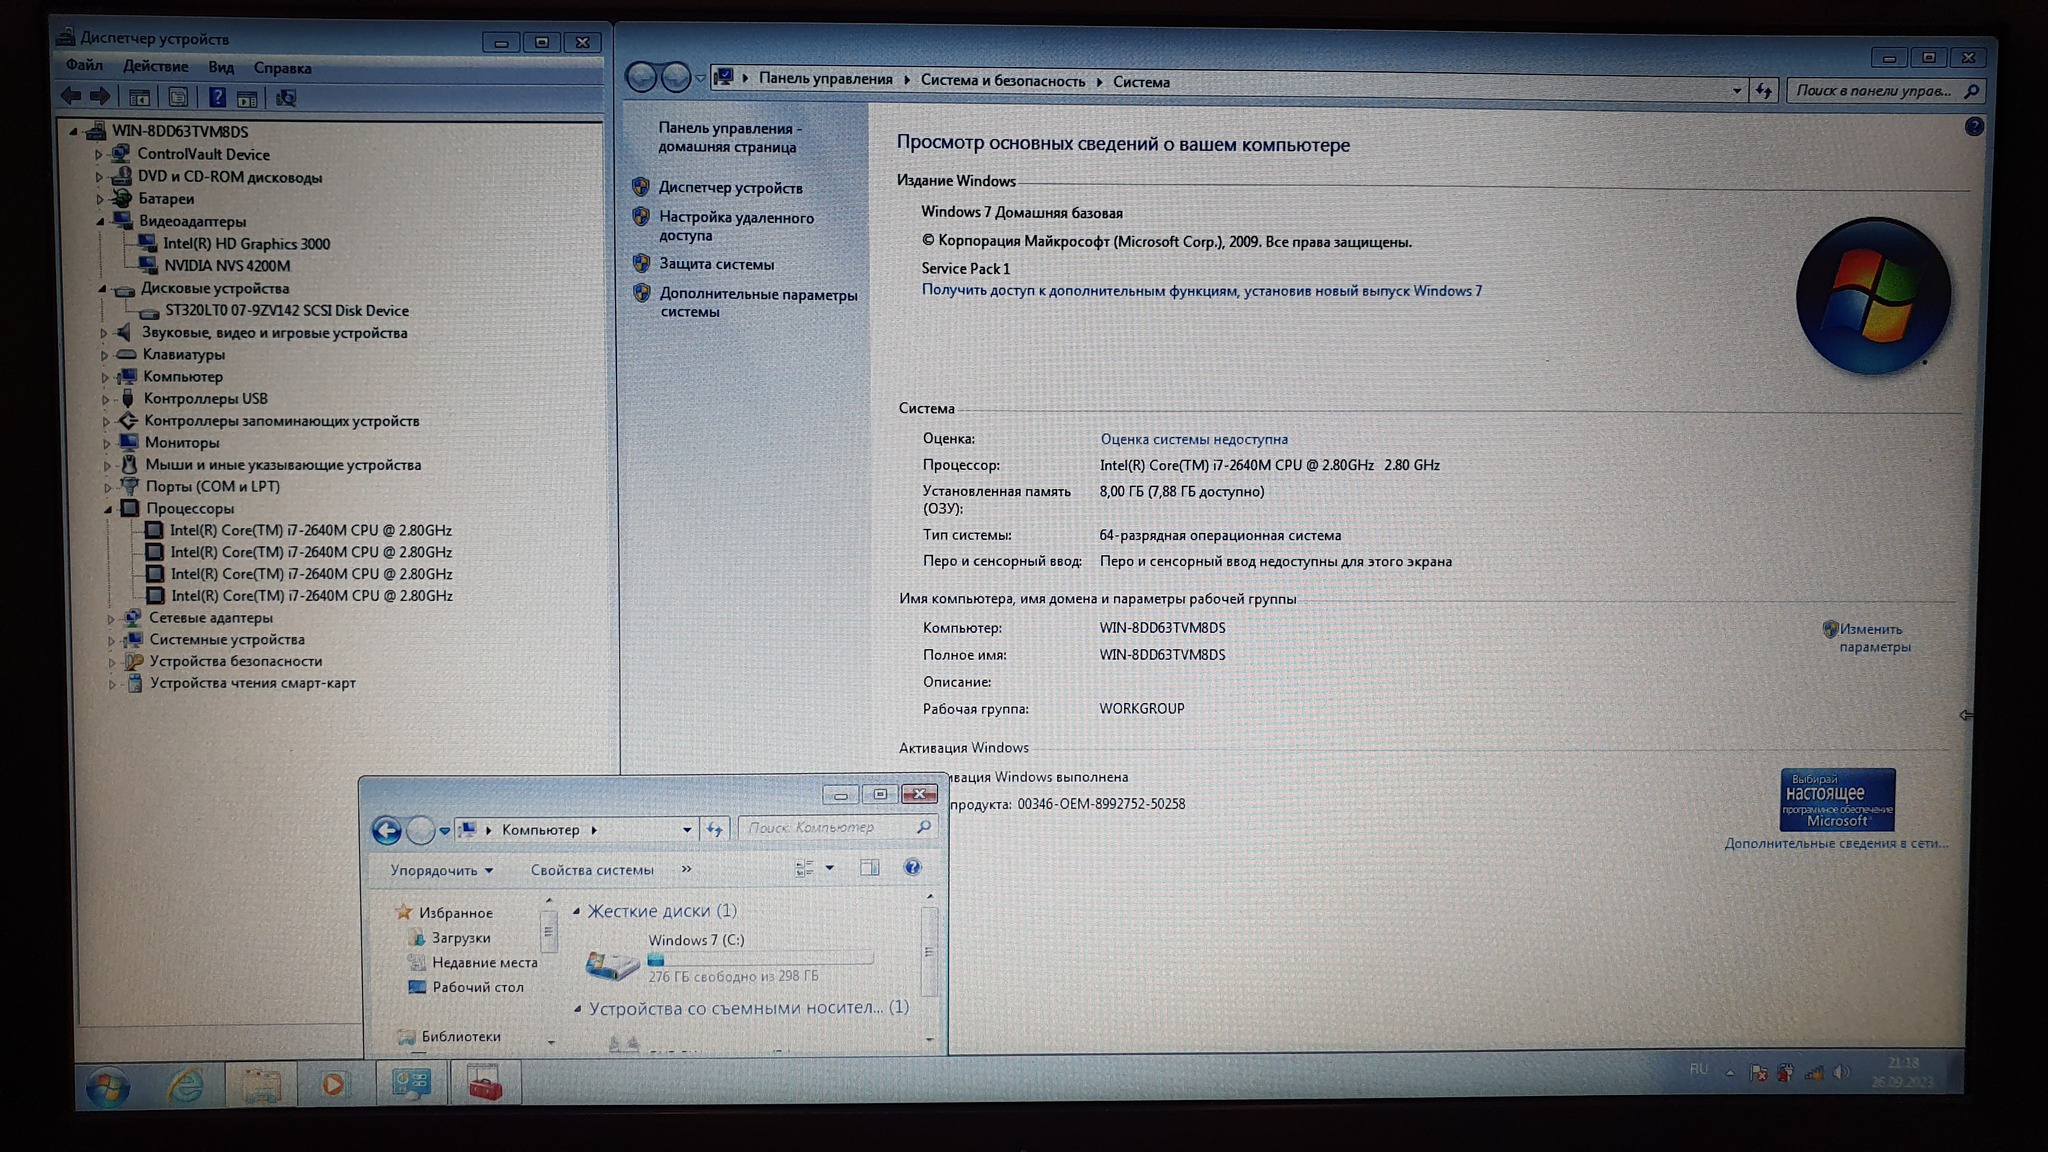Open the view options dropdown arrow in Explorer
Viewport: 2048px width, 1152px height.
click(830, 867)
